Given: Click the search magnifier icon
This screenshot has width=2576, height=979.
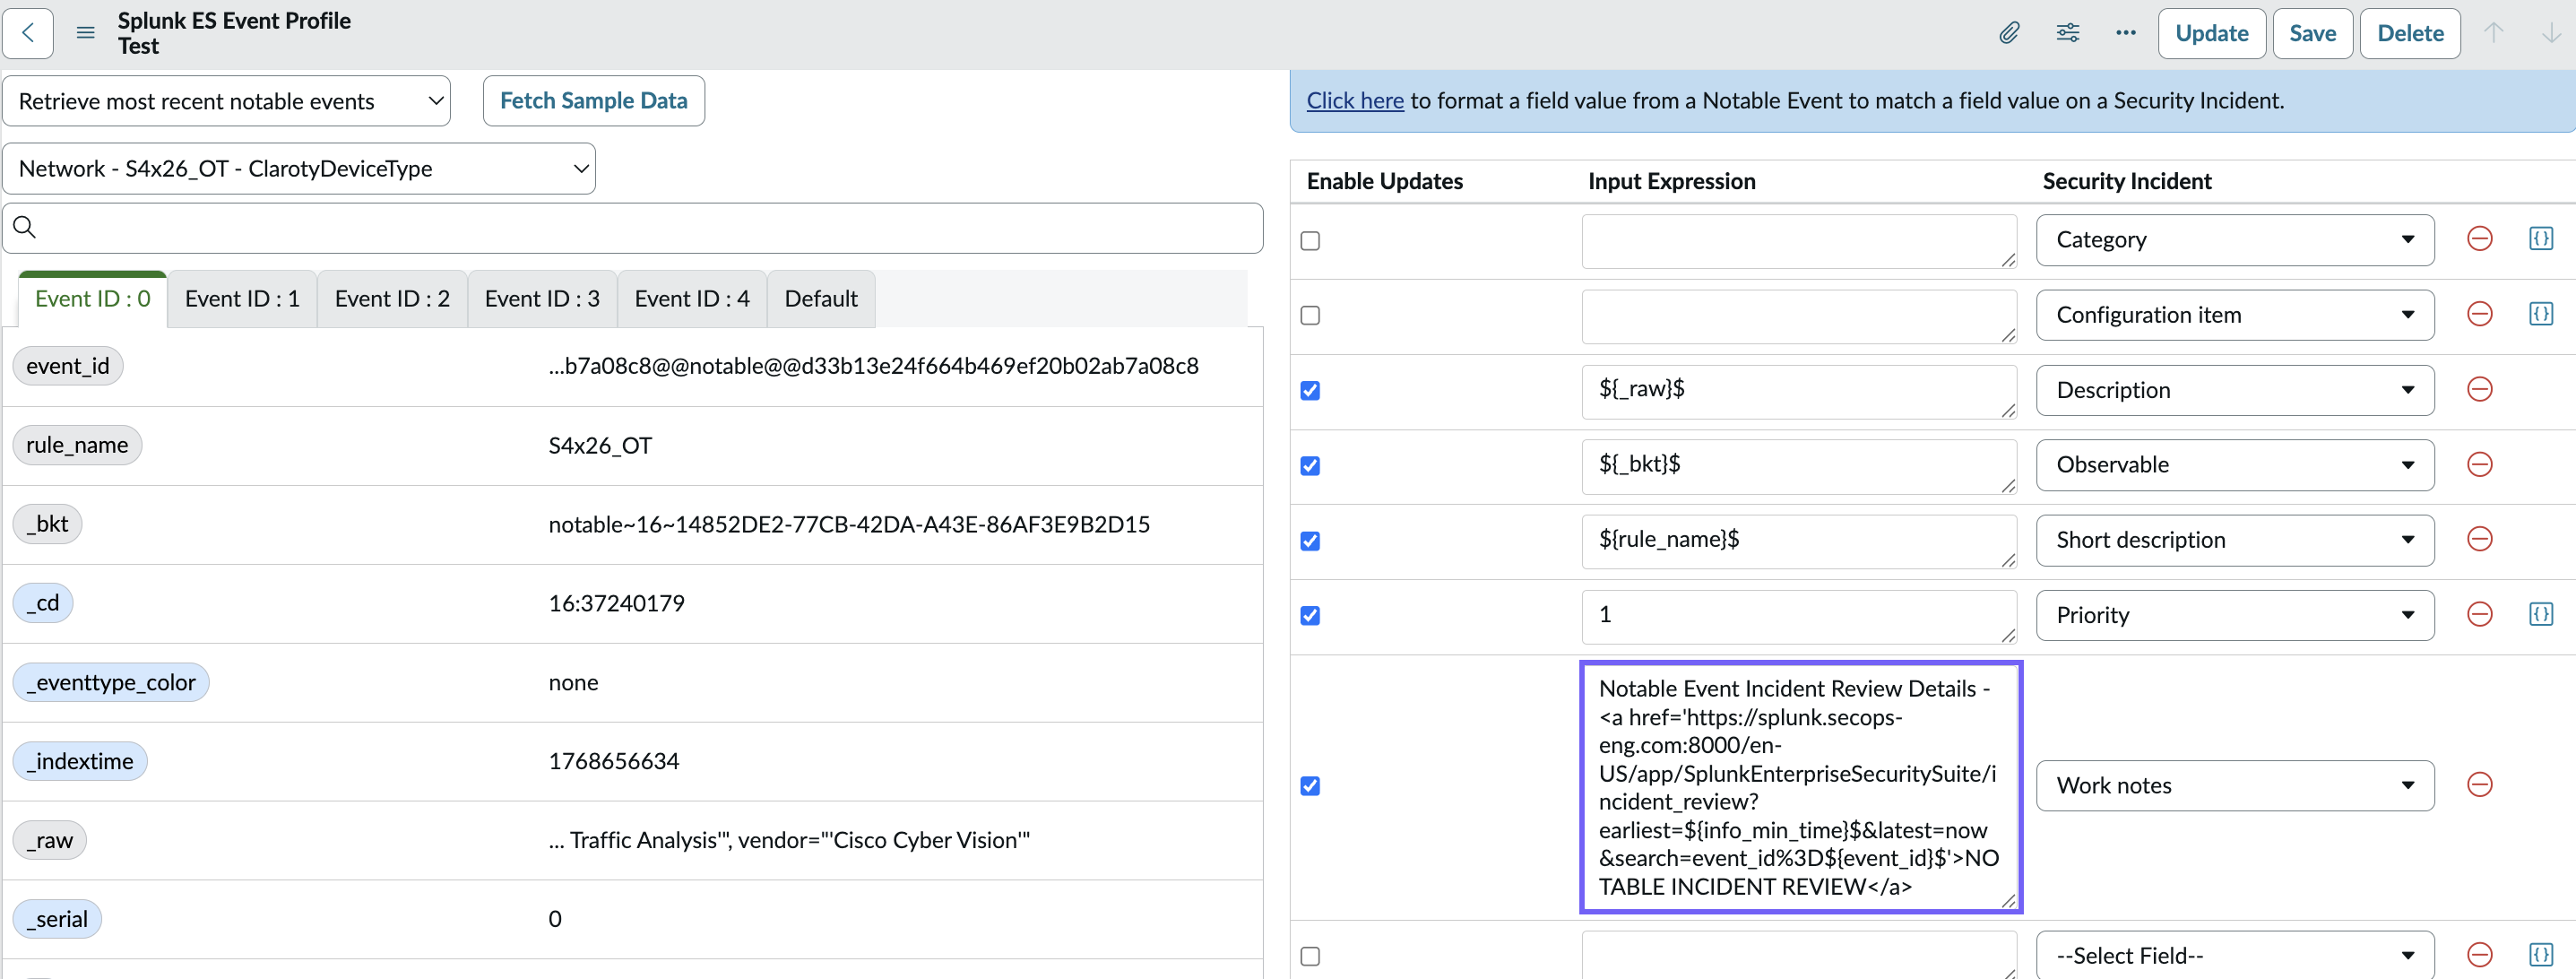Looking at the screenshot, I should [25, 228].
